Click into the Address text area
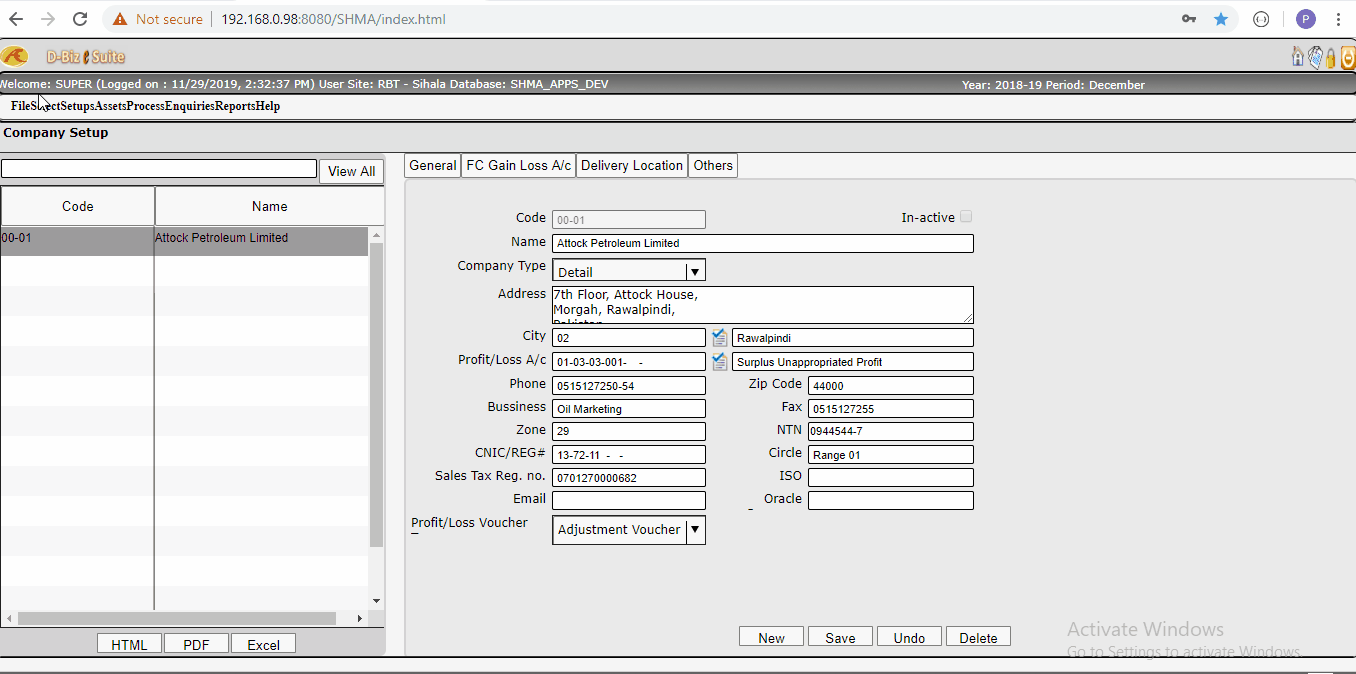 [763, 304]
